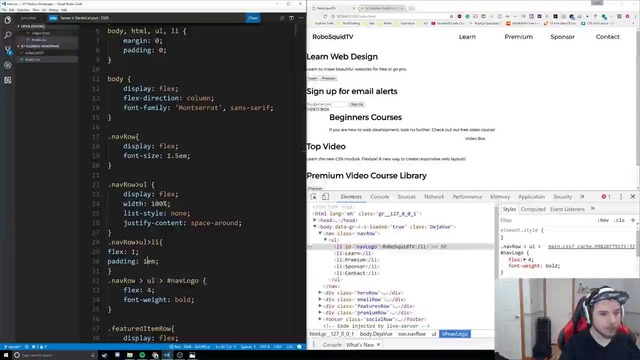Toggle DevTools inspect element picker
The image size is (640, 360).
point(313,197)
